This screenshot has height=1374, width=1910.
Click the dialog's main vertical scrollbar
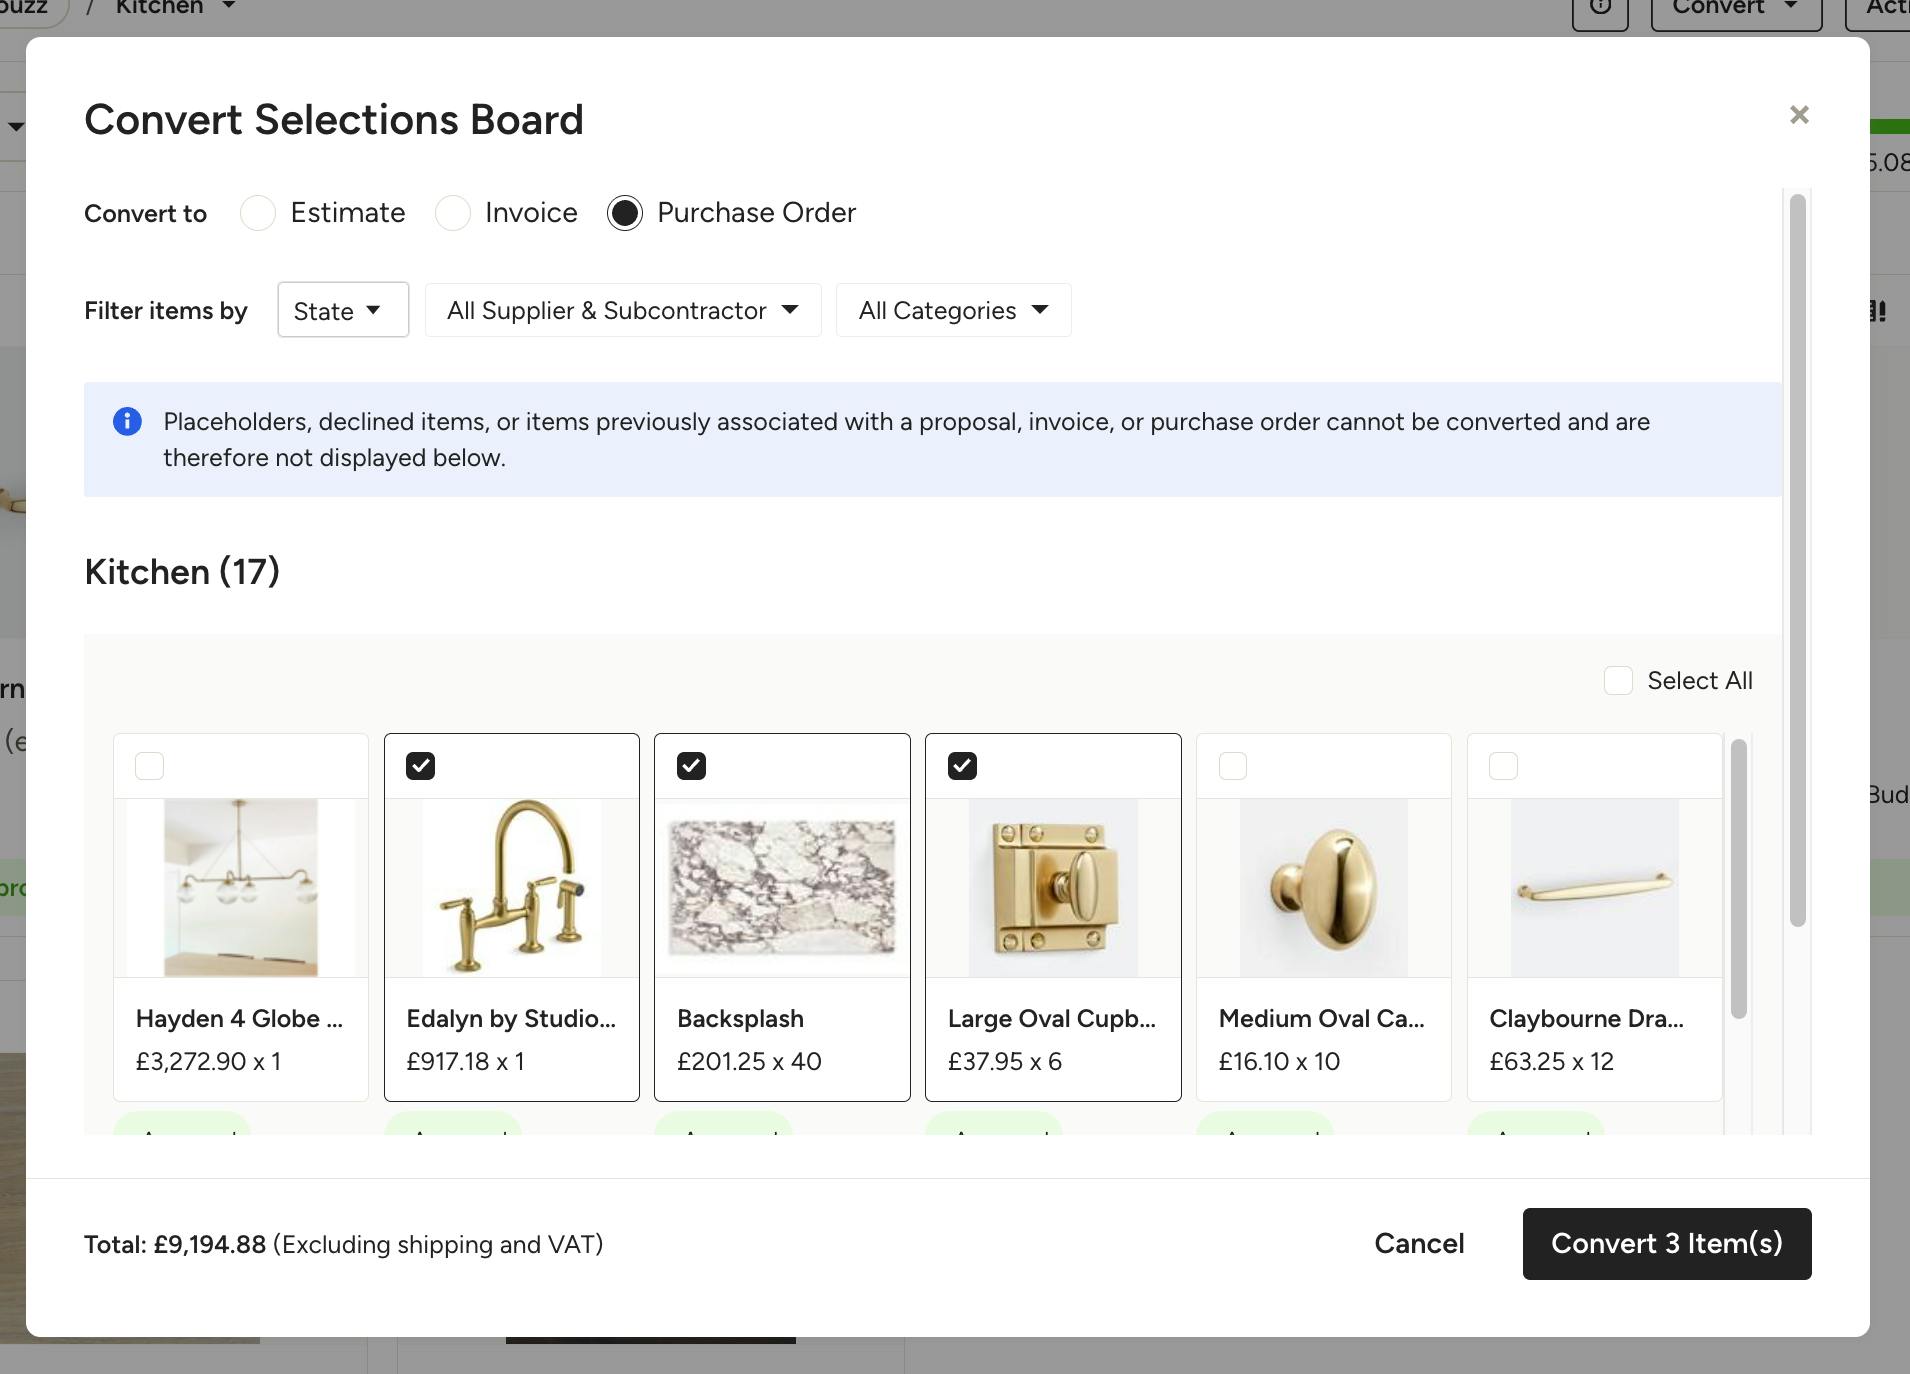point(1797,560)
